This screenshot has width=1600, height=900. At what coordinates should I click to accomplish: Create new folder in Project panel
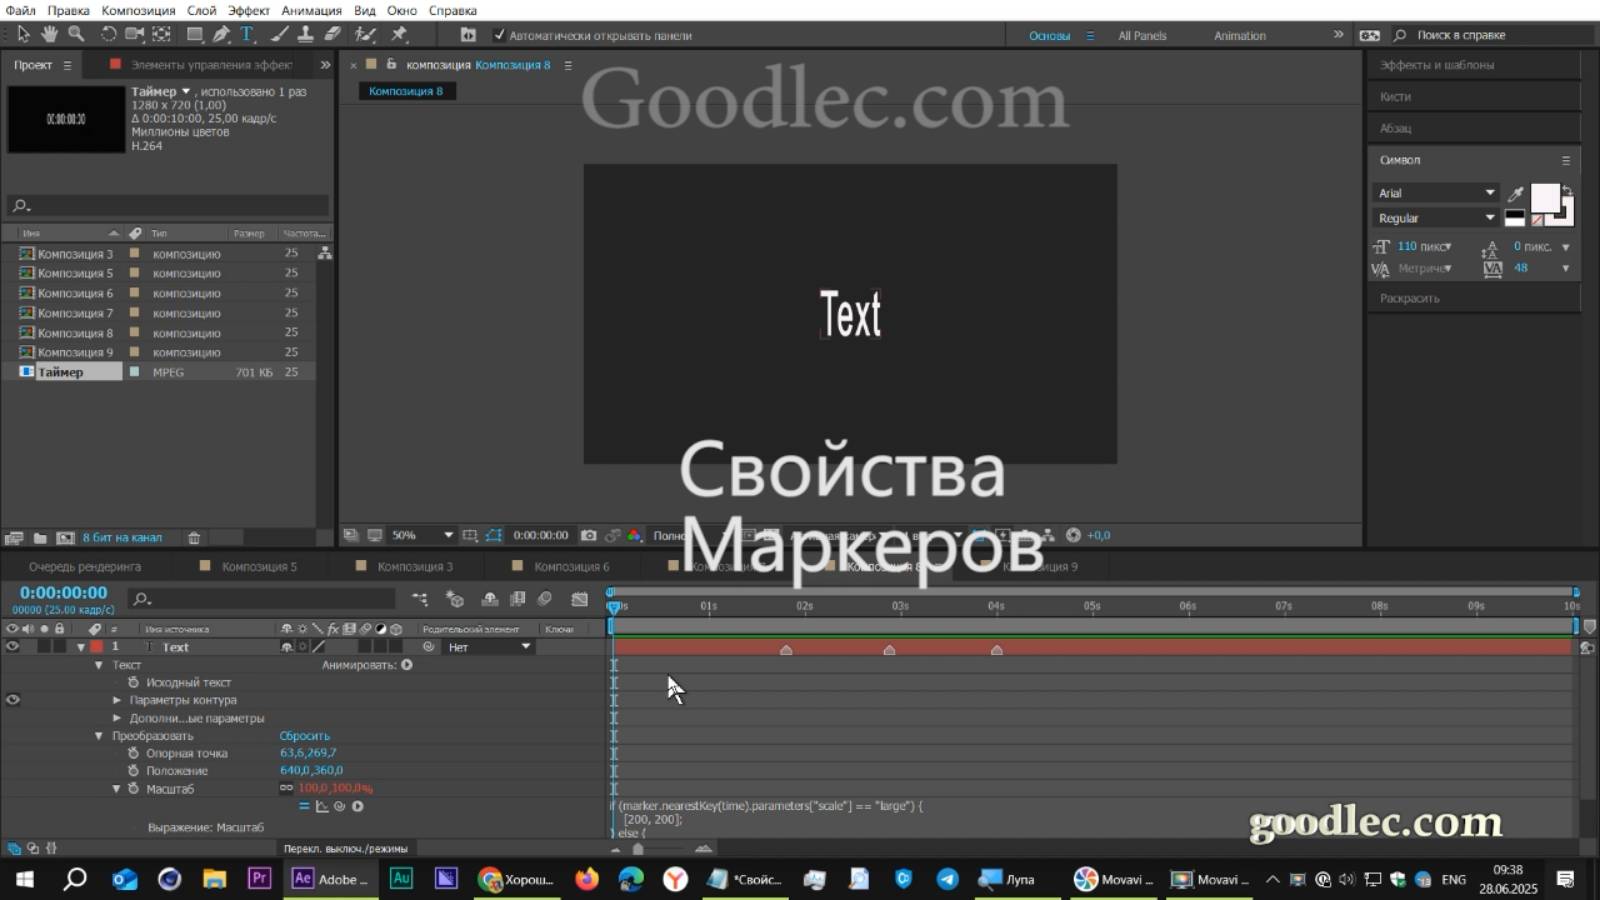click(40, 537)
